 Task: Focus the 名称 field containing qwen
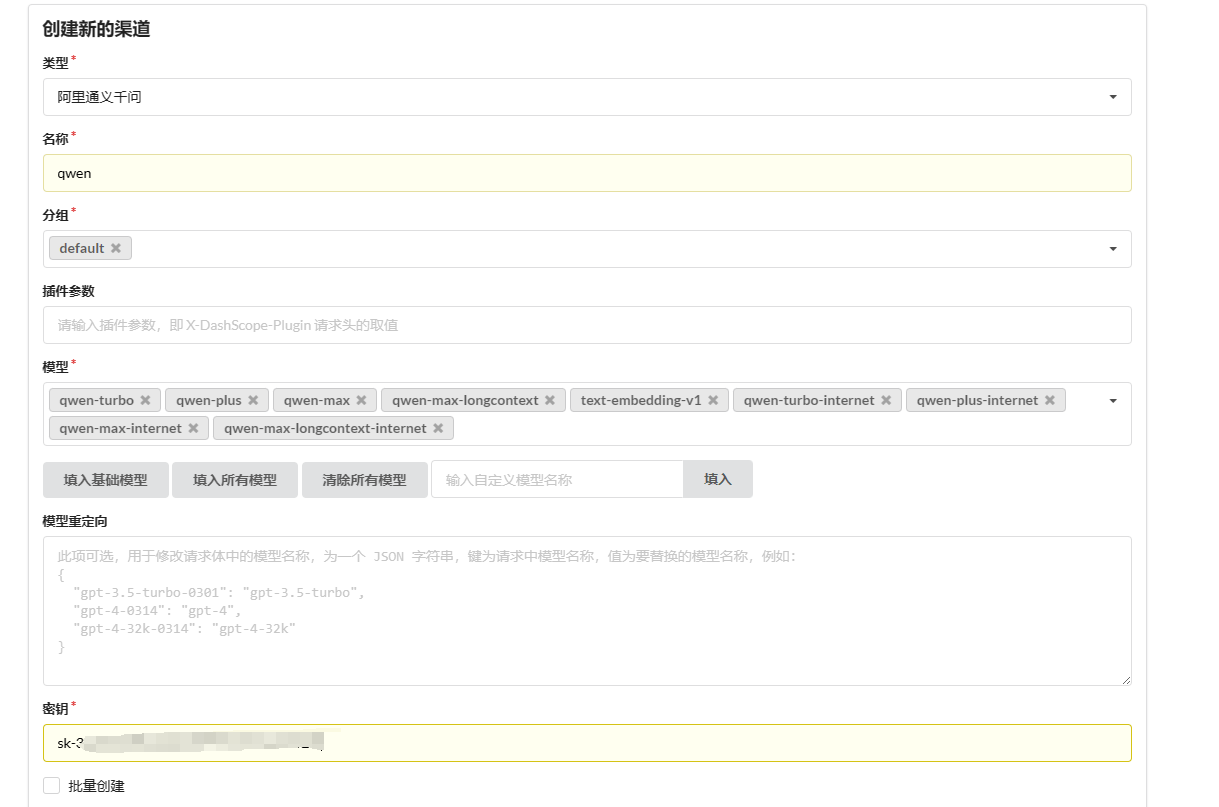(x=587, y=173)
